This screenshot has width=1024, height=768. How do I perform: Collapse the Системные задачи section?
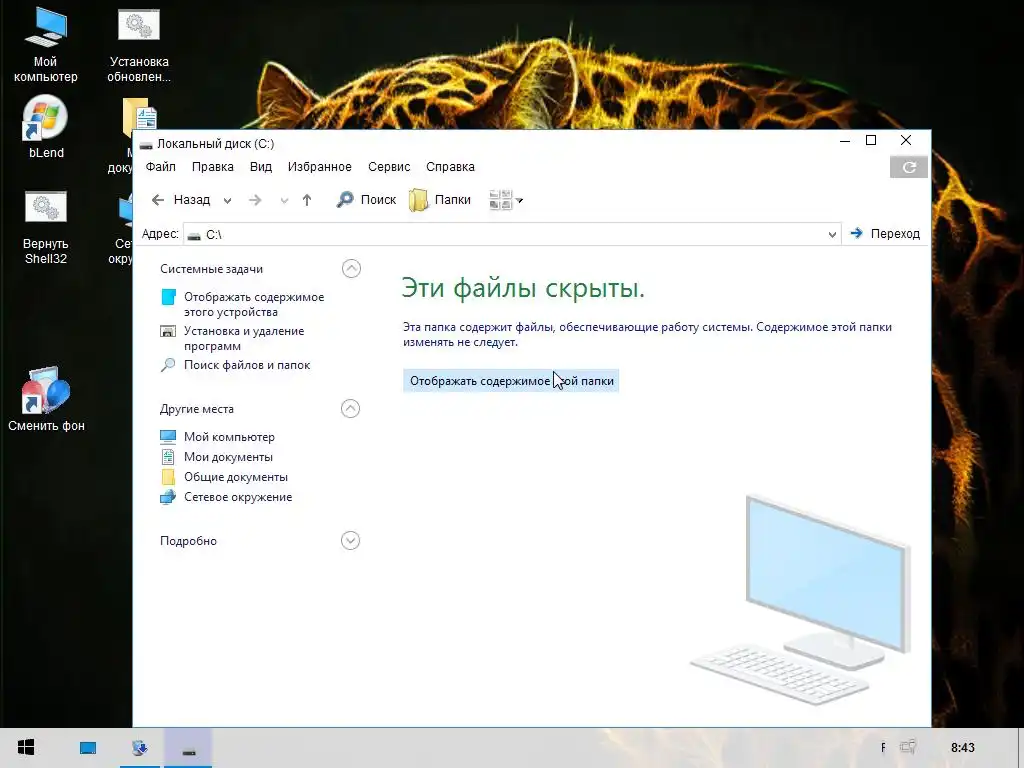pos(351,268)
